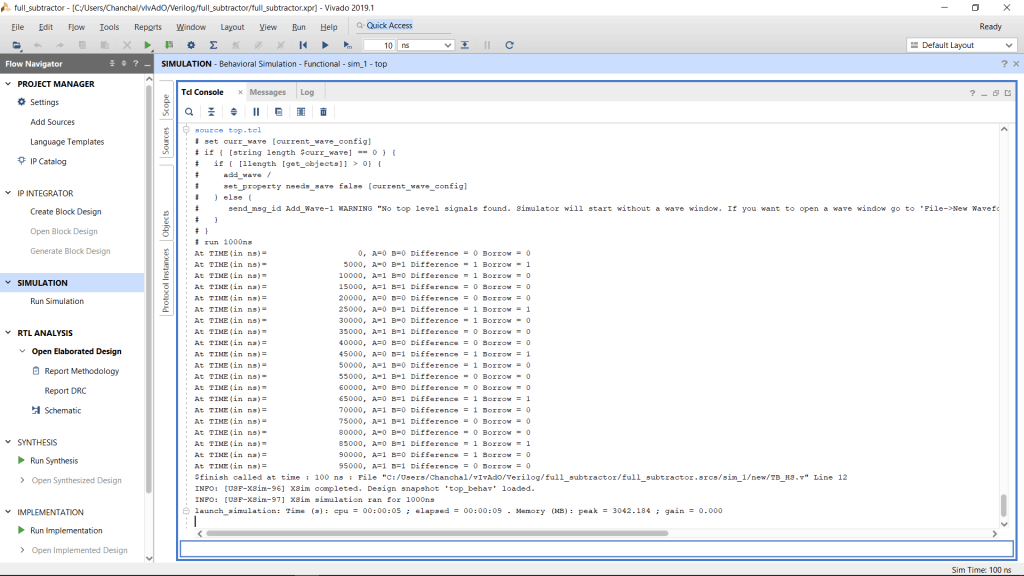The image size is (1024, 576).
Task: Collapse the IP INTEGRATOR section
Action: (x=8, y=193)
